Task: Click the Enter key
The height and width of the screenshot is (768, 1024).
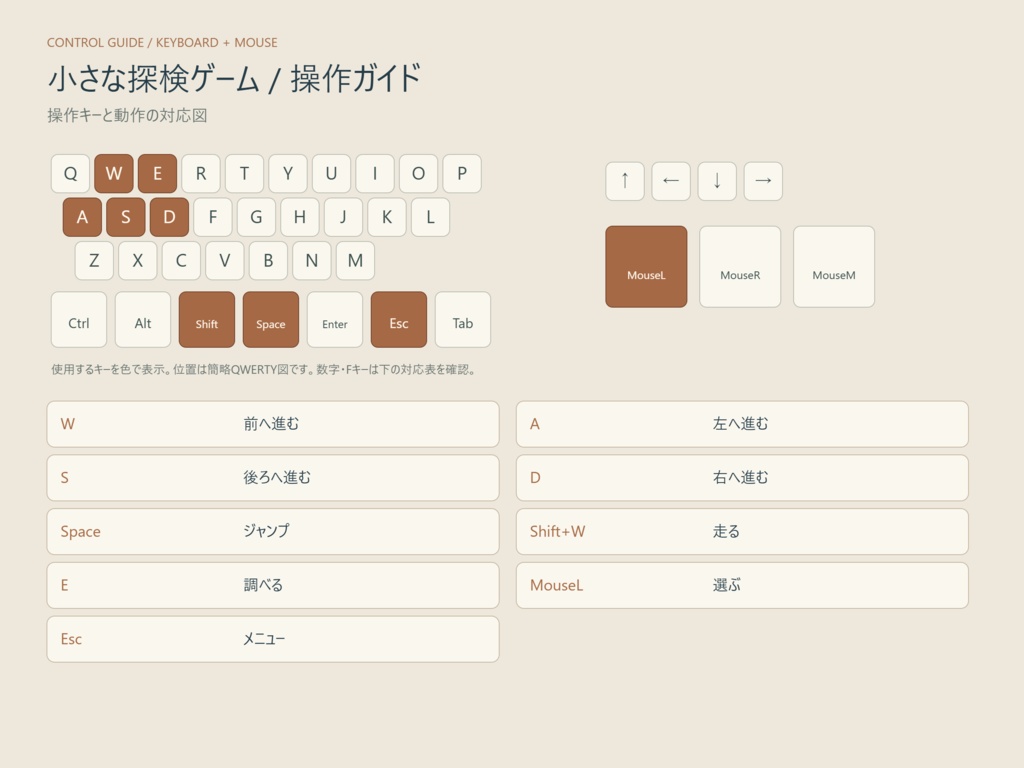Action: click(335, 320)
